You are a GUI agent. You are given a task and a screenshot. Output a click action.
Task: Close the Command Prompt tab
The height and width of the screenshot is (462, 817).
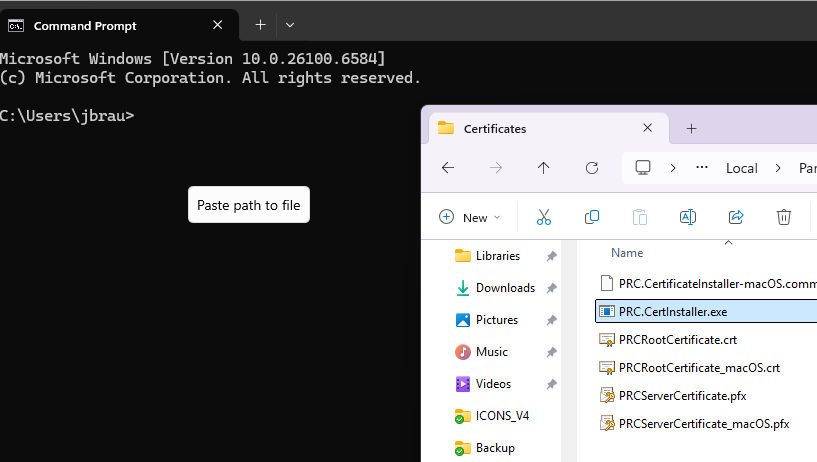tap(218, 25)
